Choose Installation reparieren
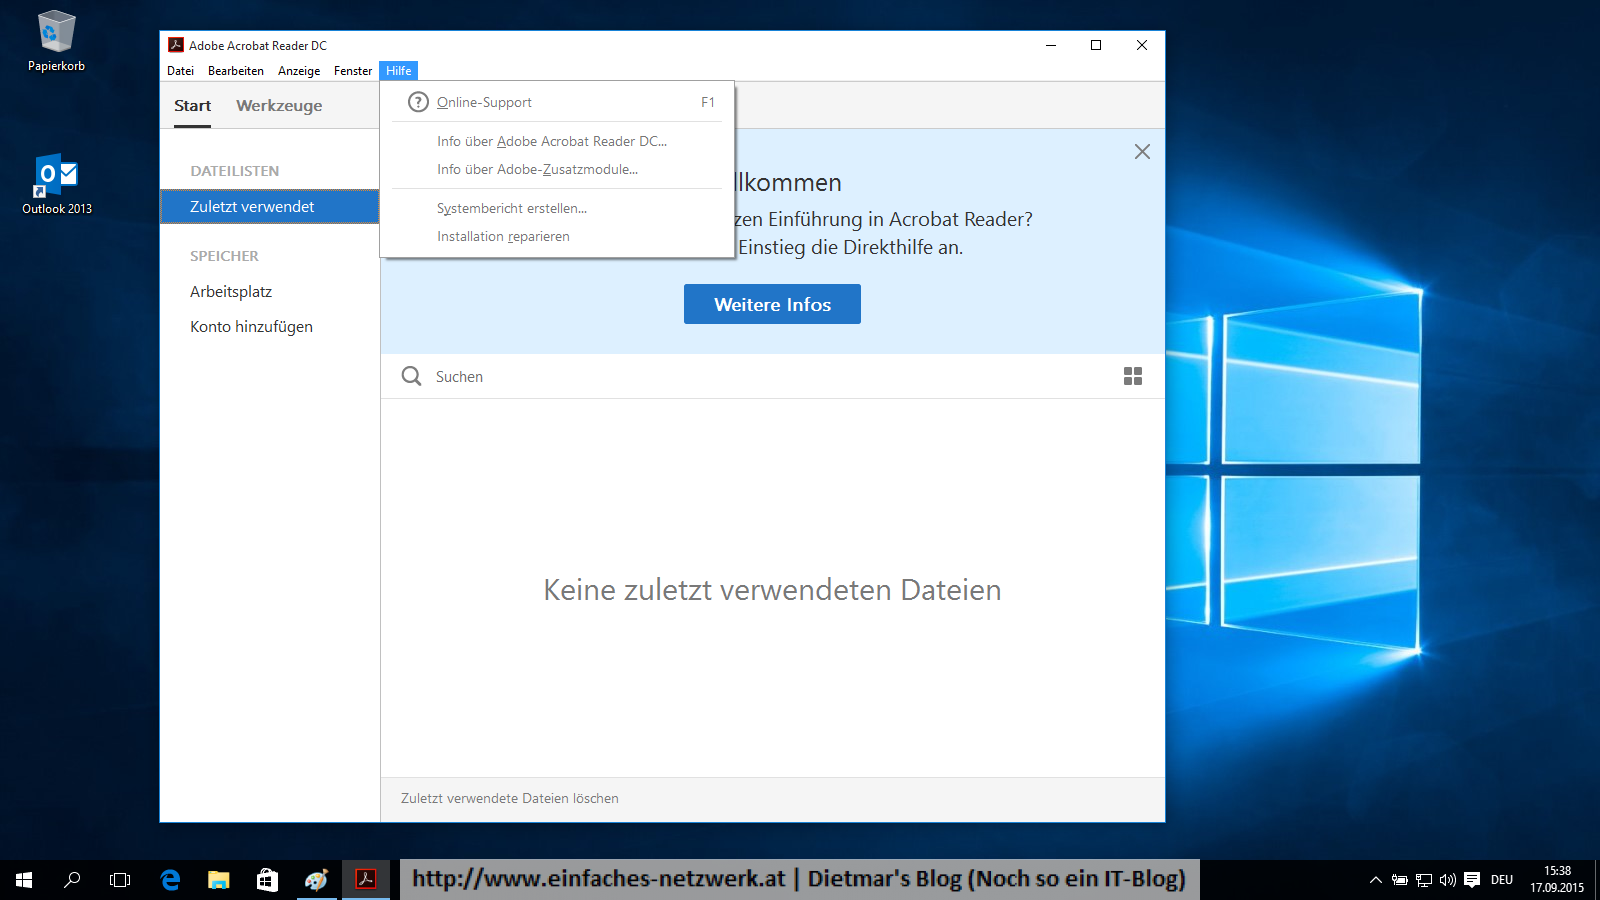Image resolution: width=1600 pixels, height=900 pixels. click(557, 236)
